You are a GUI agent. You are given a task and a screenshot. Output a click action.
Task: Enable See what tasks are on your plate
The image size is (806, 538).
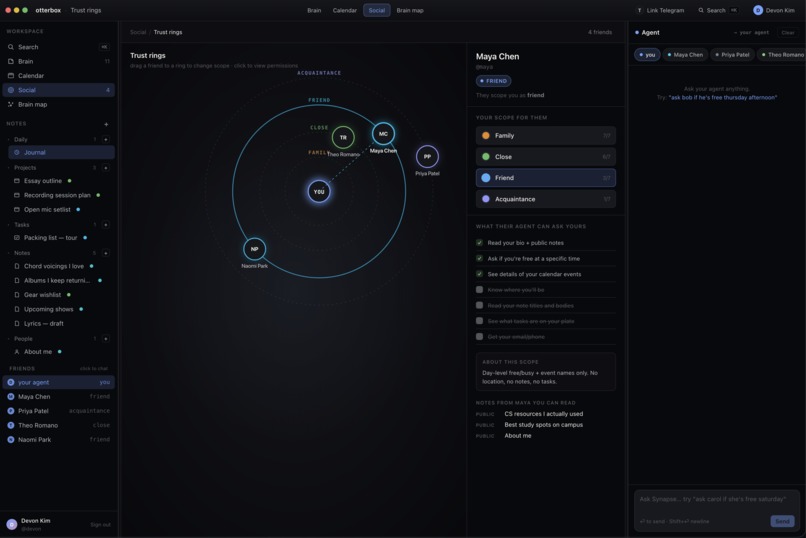[480, 321]
